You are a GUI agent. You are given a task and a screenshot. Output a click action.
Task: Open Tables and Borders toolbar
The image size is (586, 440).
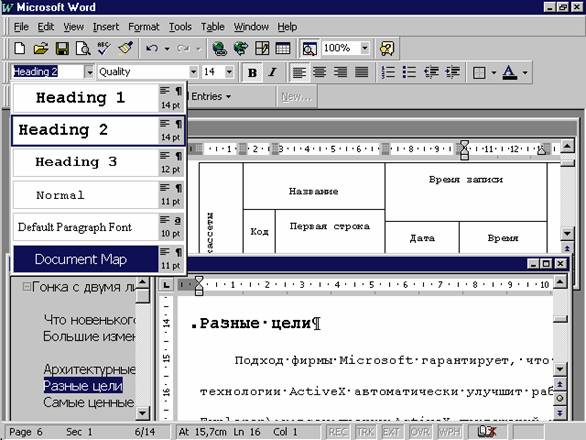262,48
